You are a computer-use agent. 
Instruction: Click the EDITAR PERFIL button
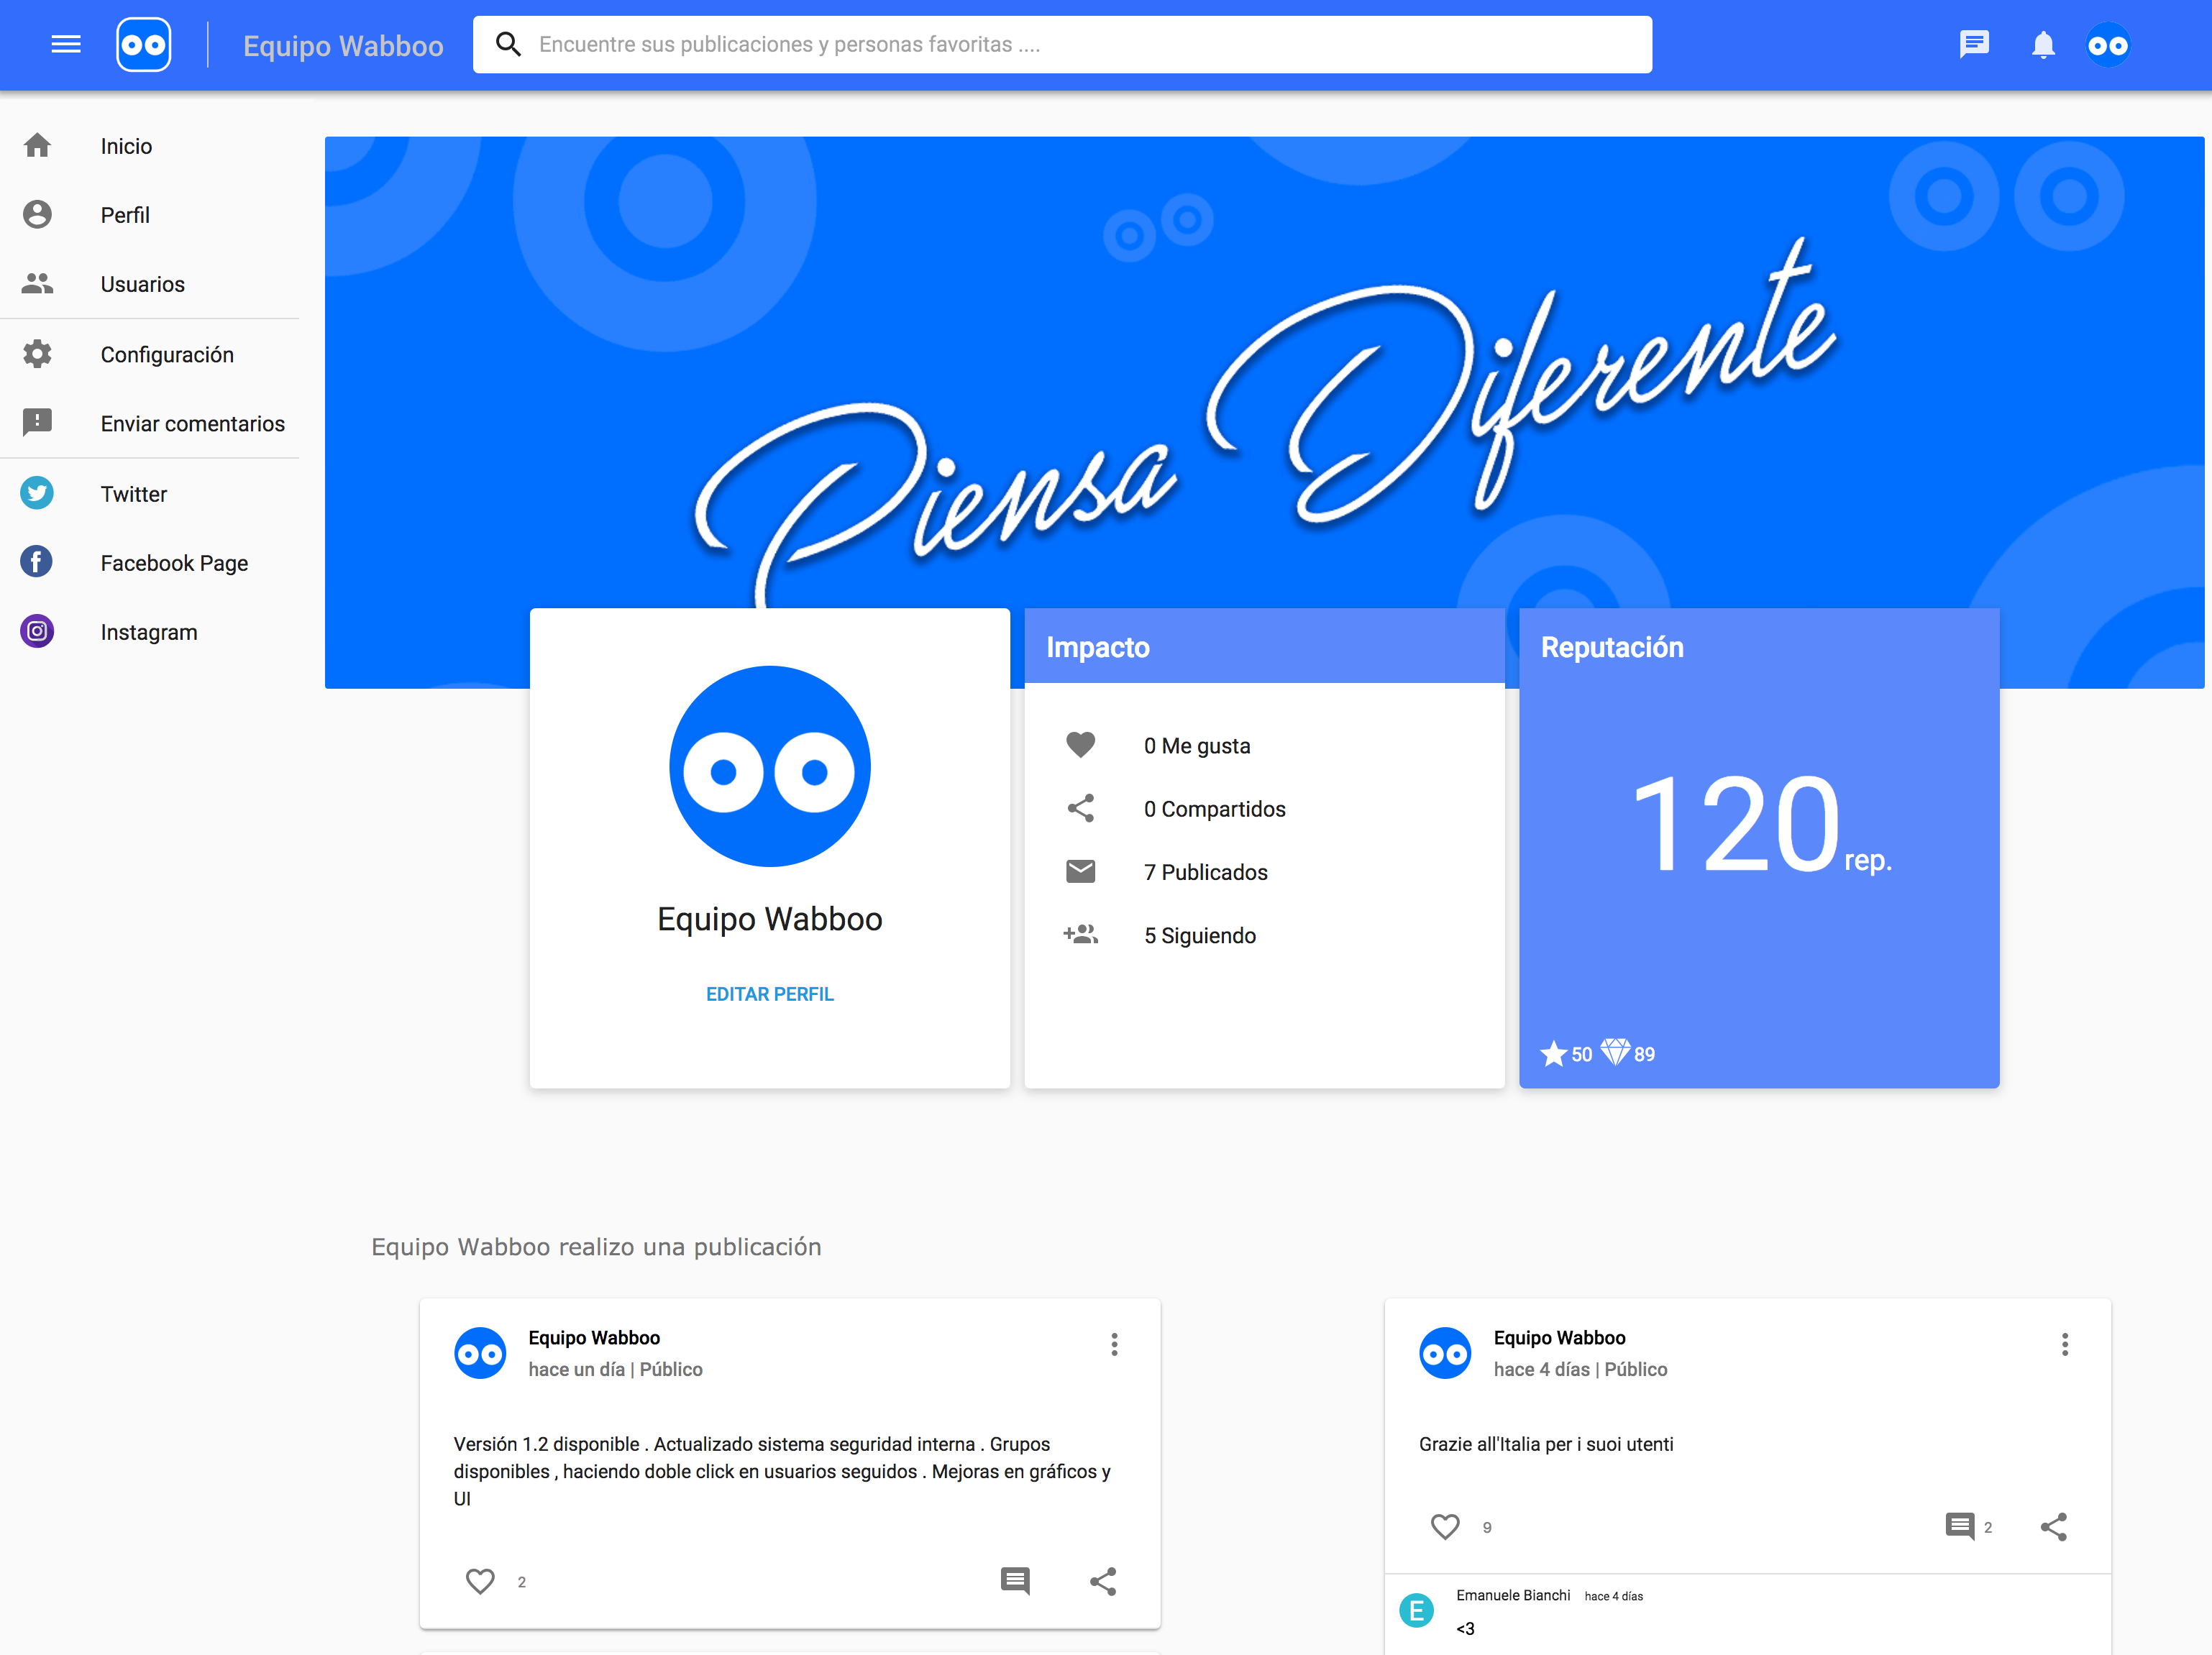[x=769, y=994]
